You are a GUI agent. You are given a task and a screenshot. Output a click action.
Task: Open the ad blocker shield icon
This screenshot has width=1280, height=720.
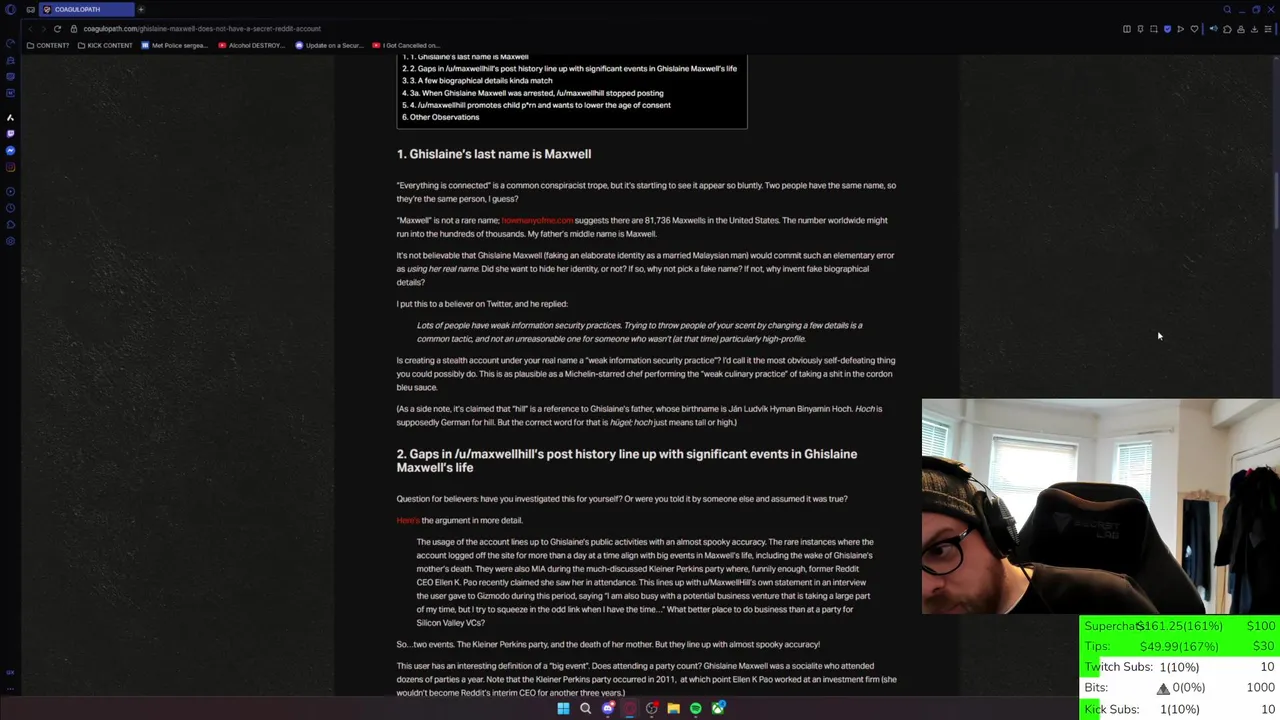tap(1167, 29)
